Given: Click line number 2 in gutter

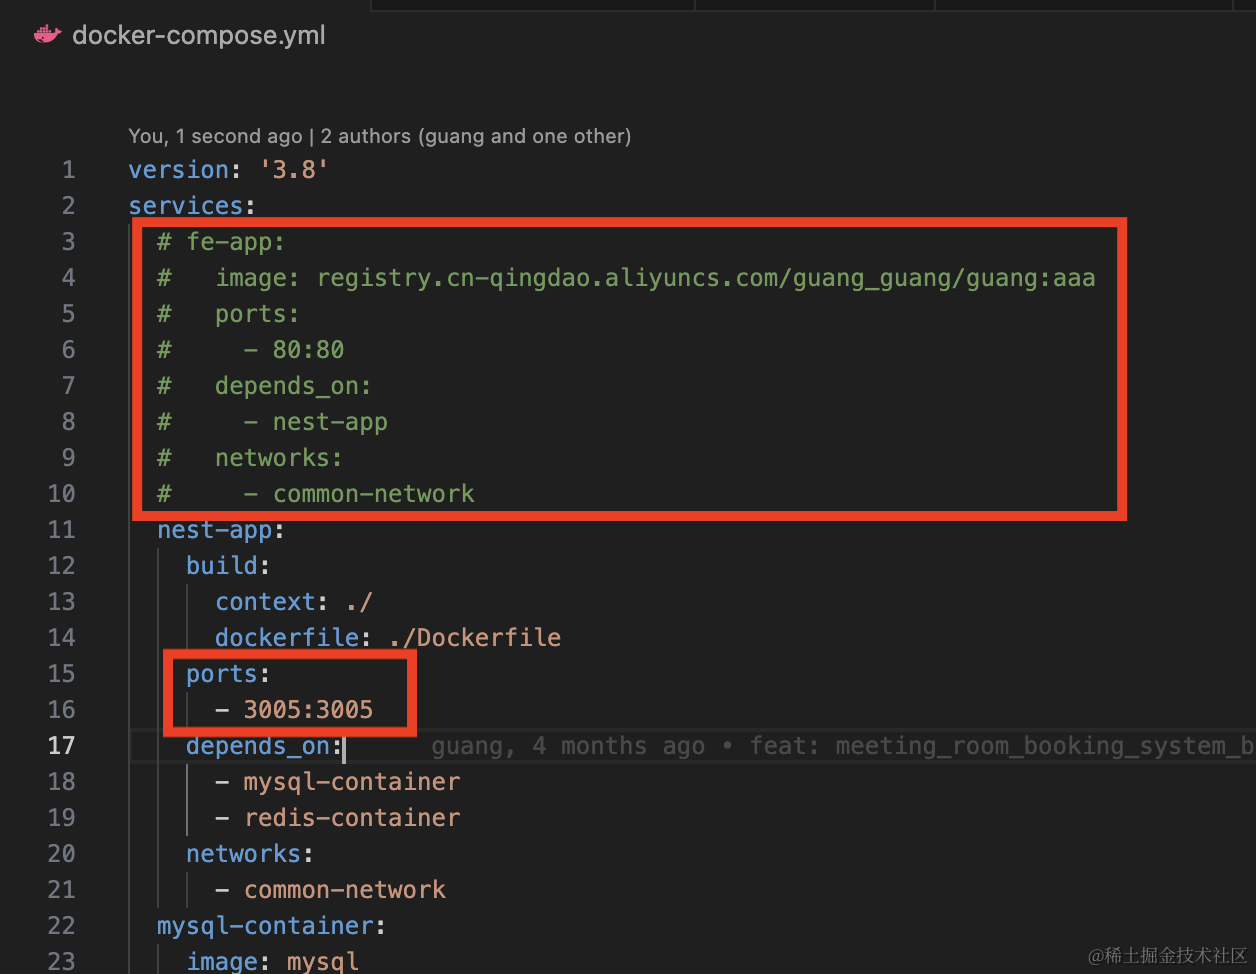Looking at the screenshot, I should coord(68,206).
